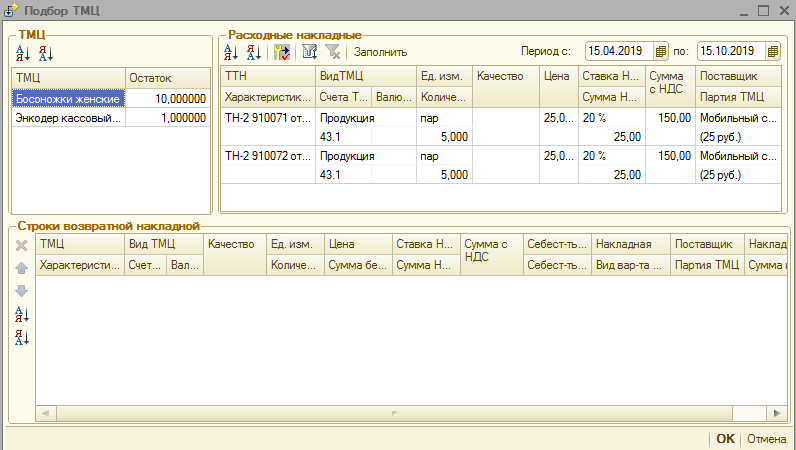Select the Босоножки женские row
The width and height of the screenshot is (796, 450).
pyautogui.click(x=68, y=99)
